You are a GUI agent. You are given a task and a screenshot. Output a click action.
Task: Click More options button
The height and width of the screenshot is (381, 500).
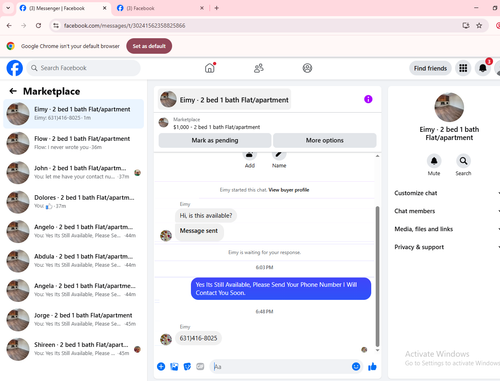coord(325,140)
